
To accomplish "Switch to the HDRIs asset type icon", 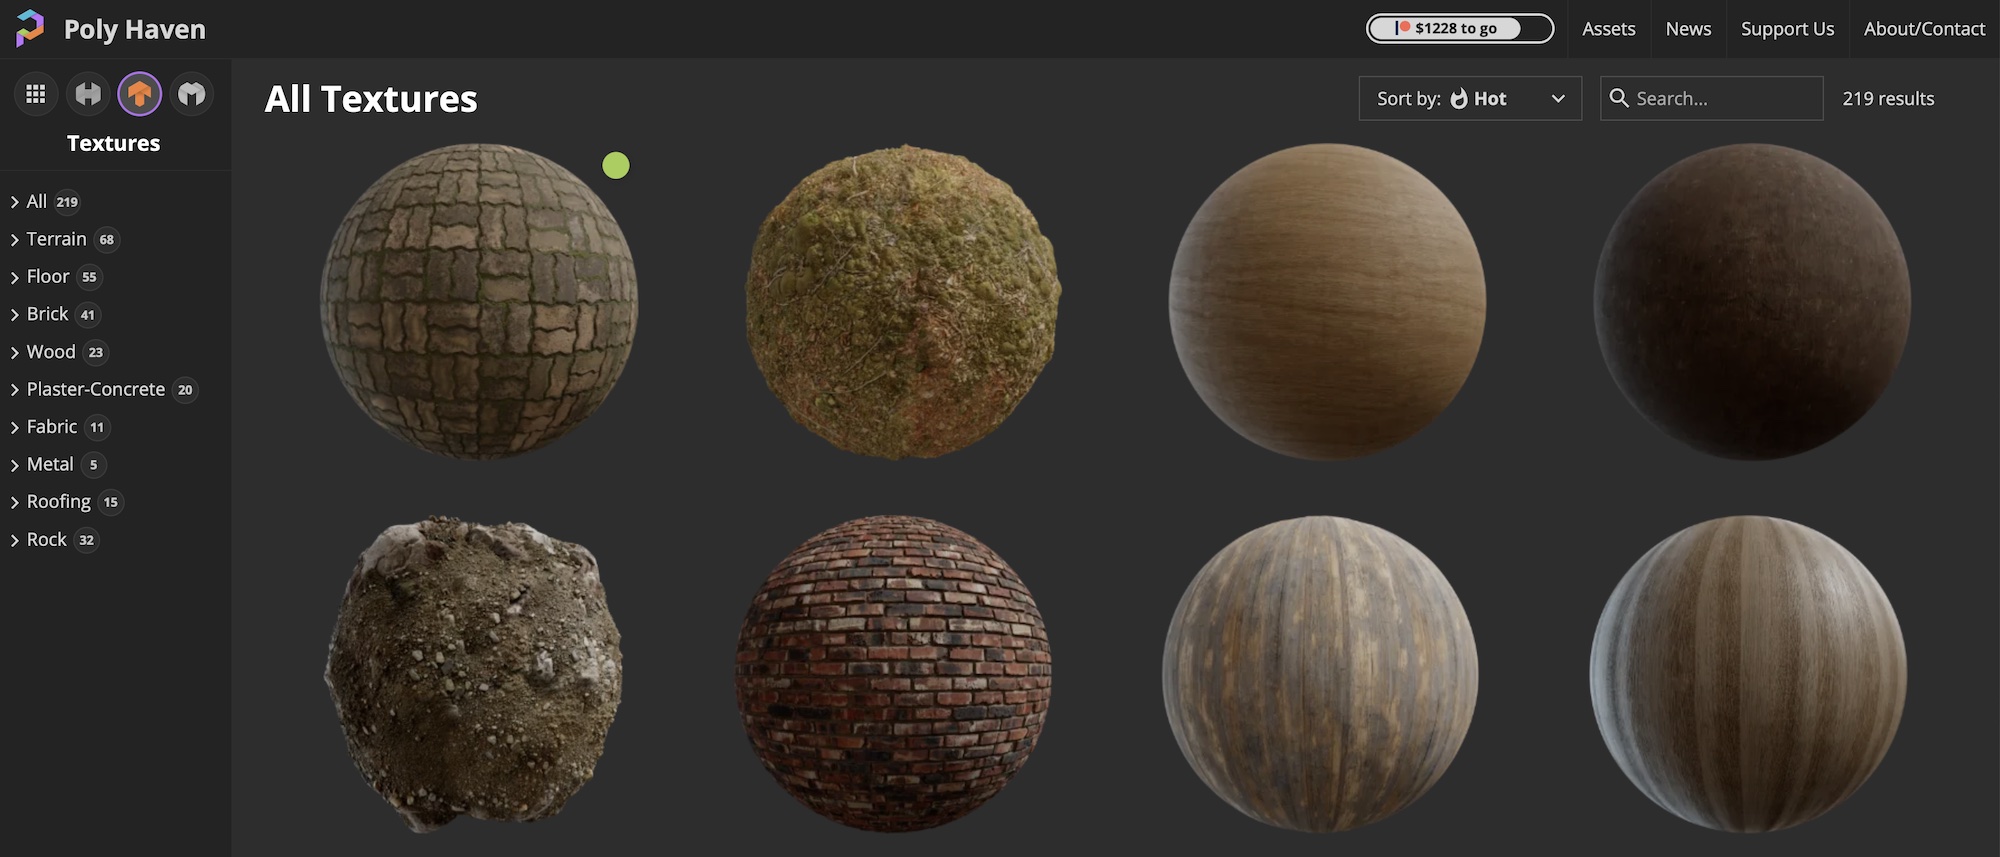I will (x=88, y=94).
